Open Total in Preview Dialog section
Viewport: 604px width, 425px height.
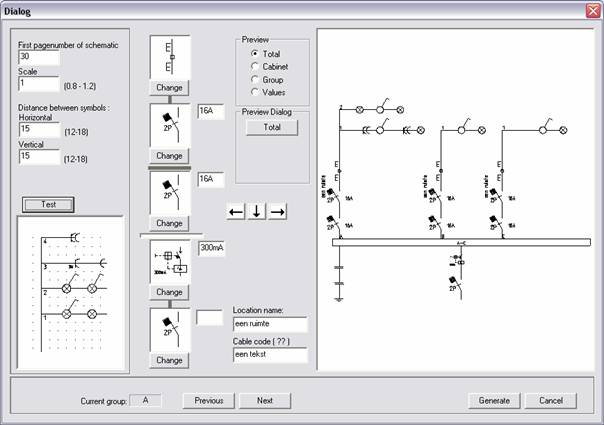click(x=273, y=128)
